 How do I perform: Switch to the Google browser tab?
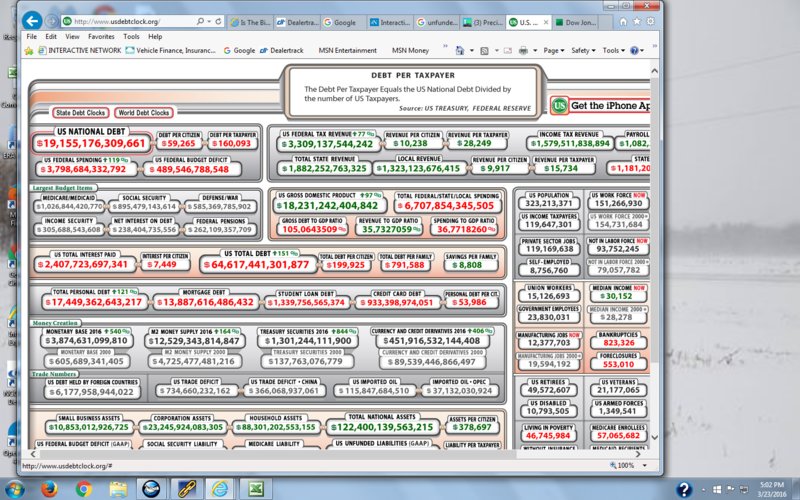(343, 22)
